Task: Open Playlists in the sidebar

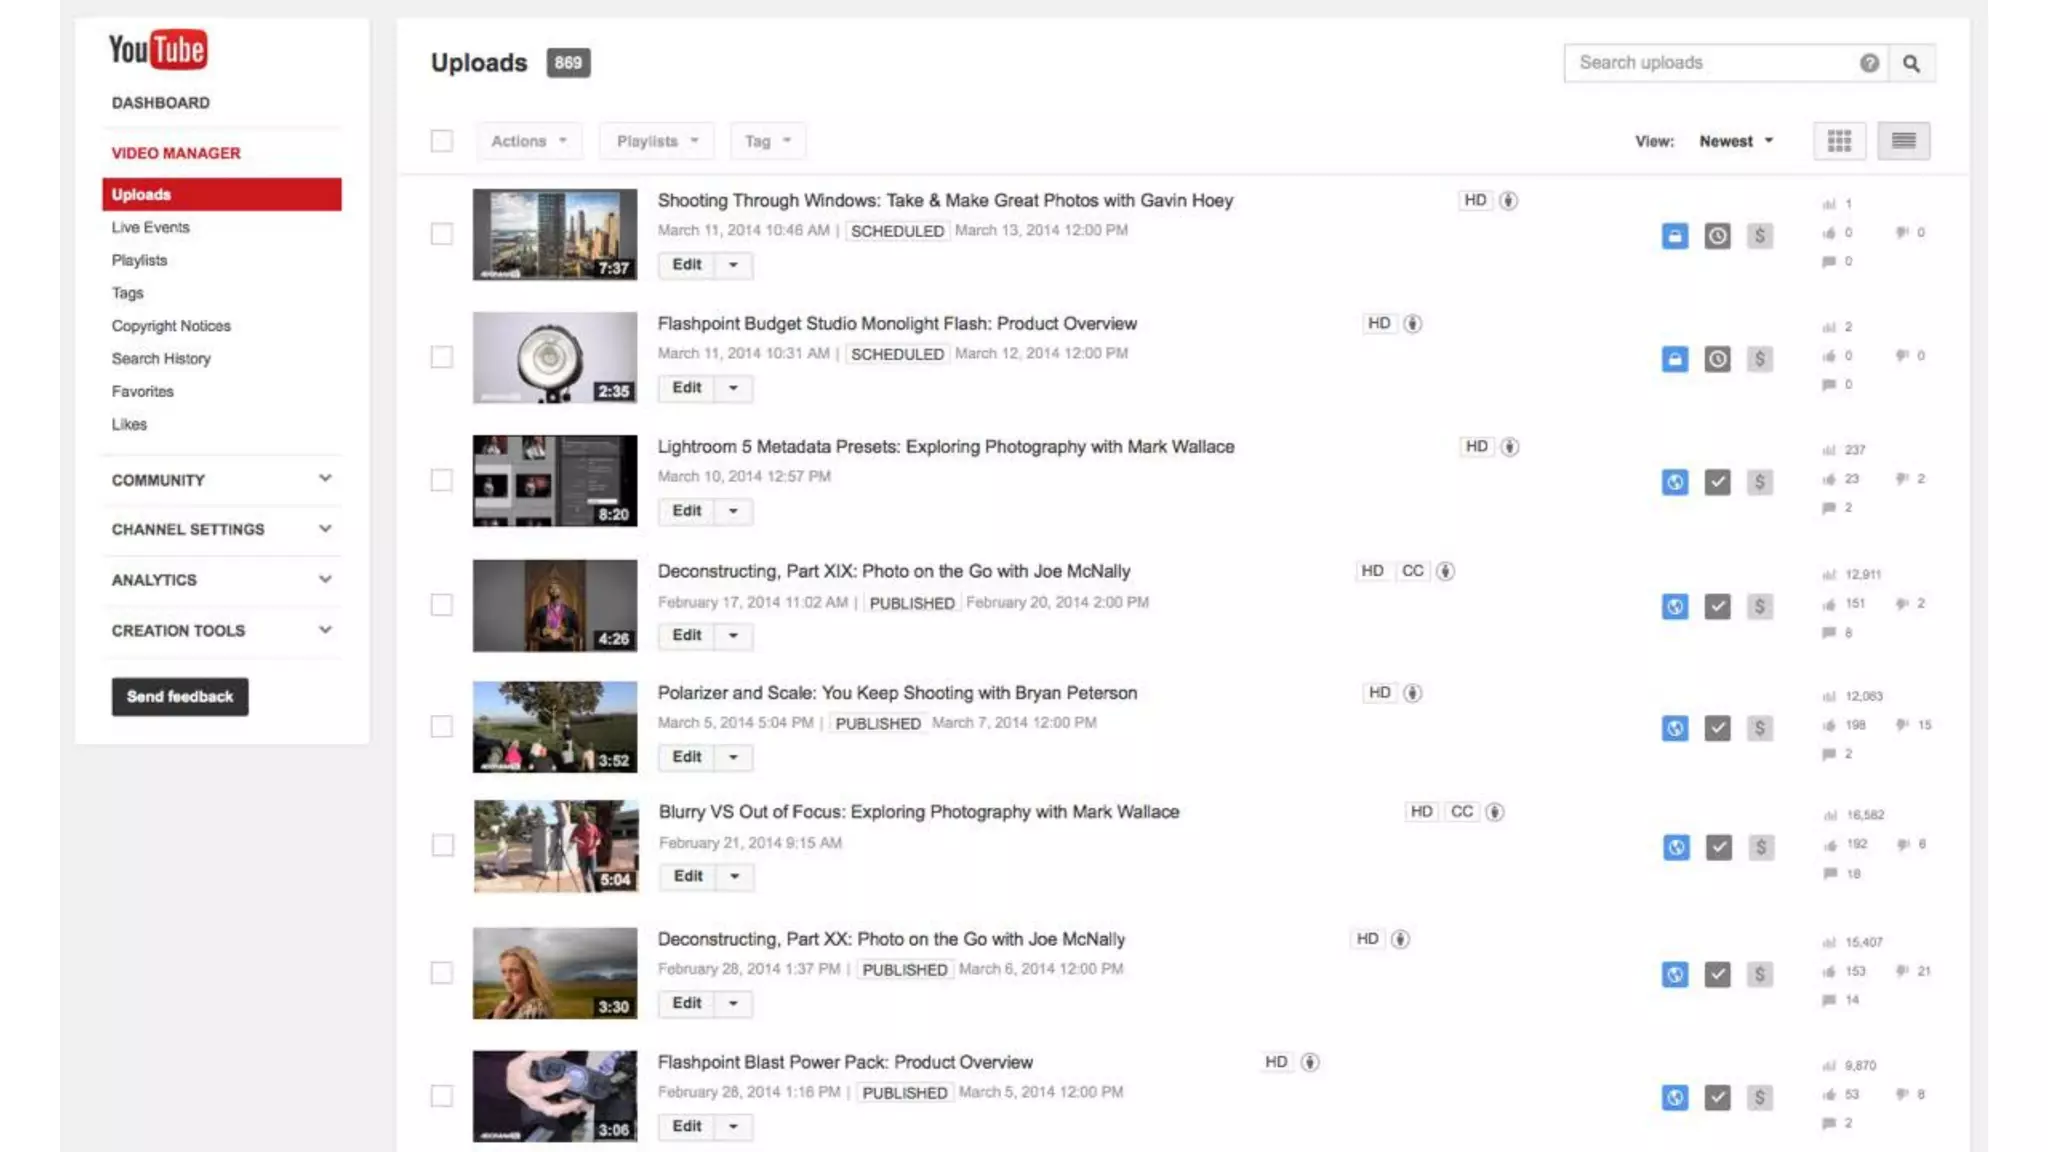Action: [x=139, y=260]
